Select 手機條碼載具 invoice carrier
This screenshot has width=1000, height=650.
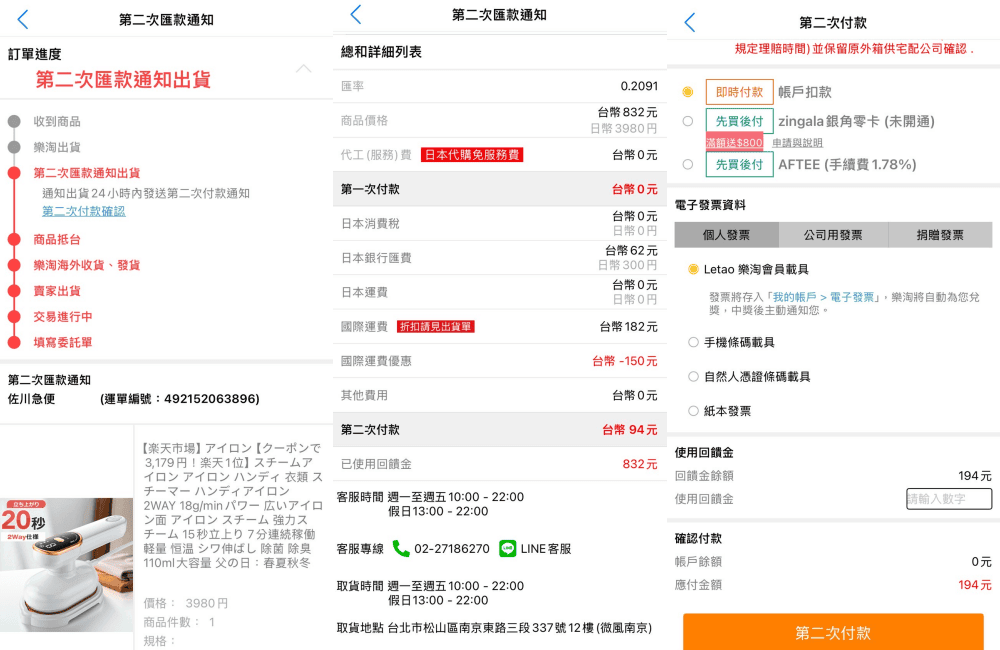(694, 342)
